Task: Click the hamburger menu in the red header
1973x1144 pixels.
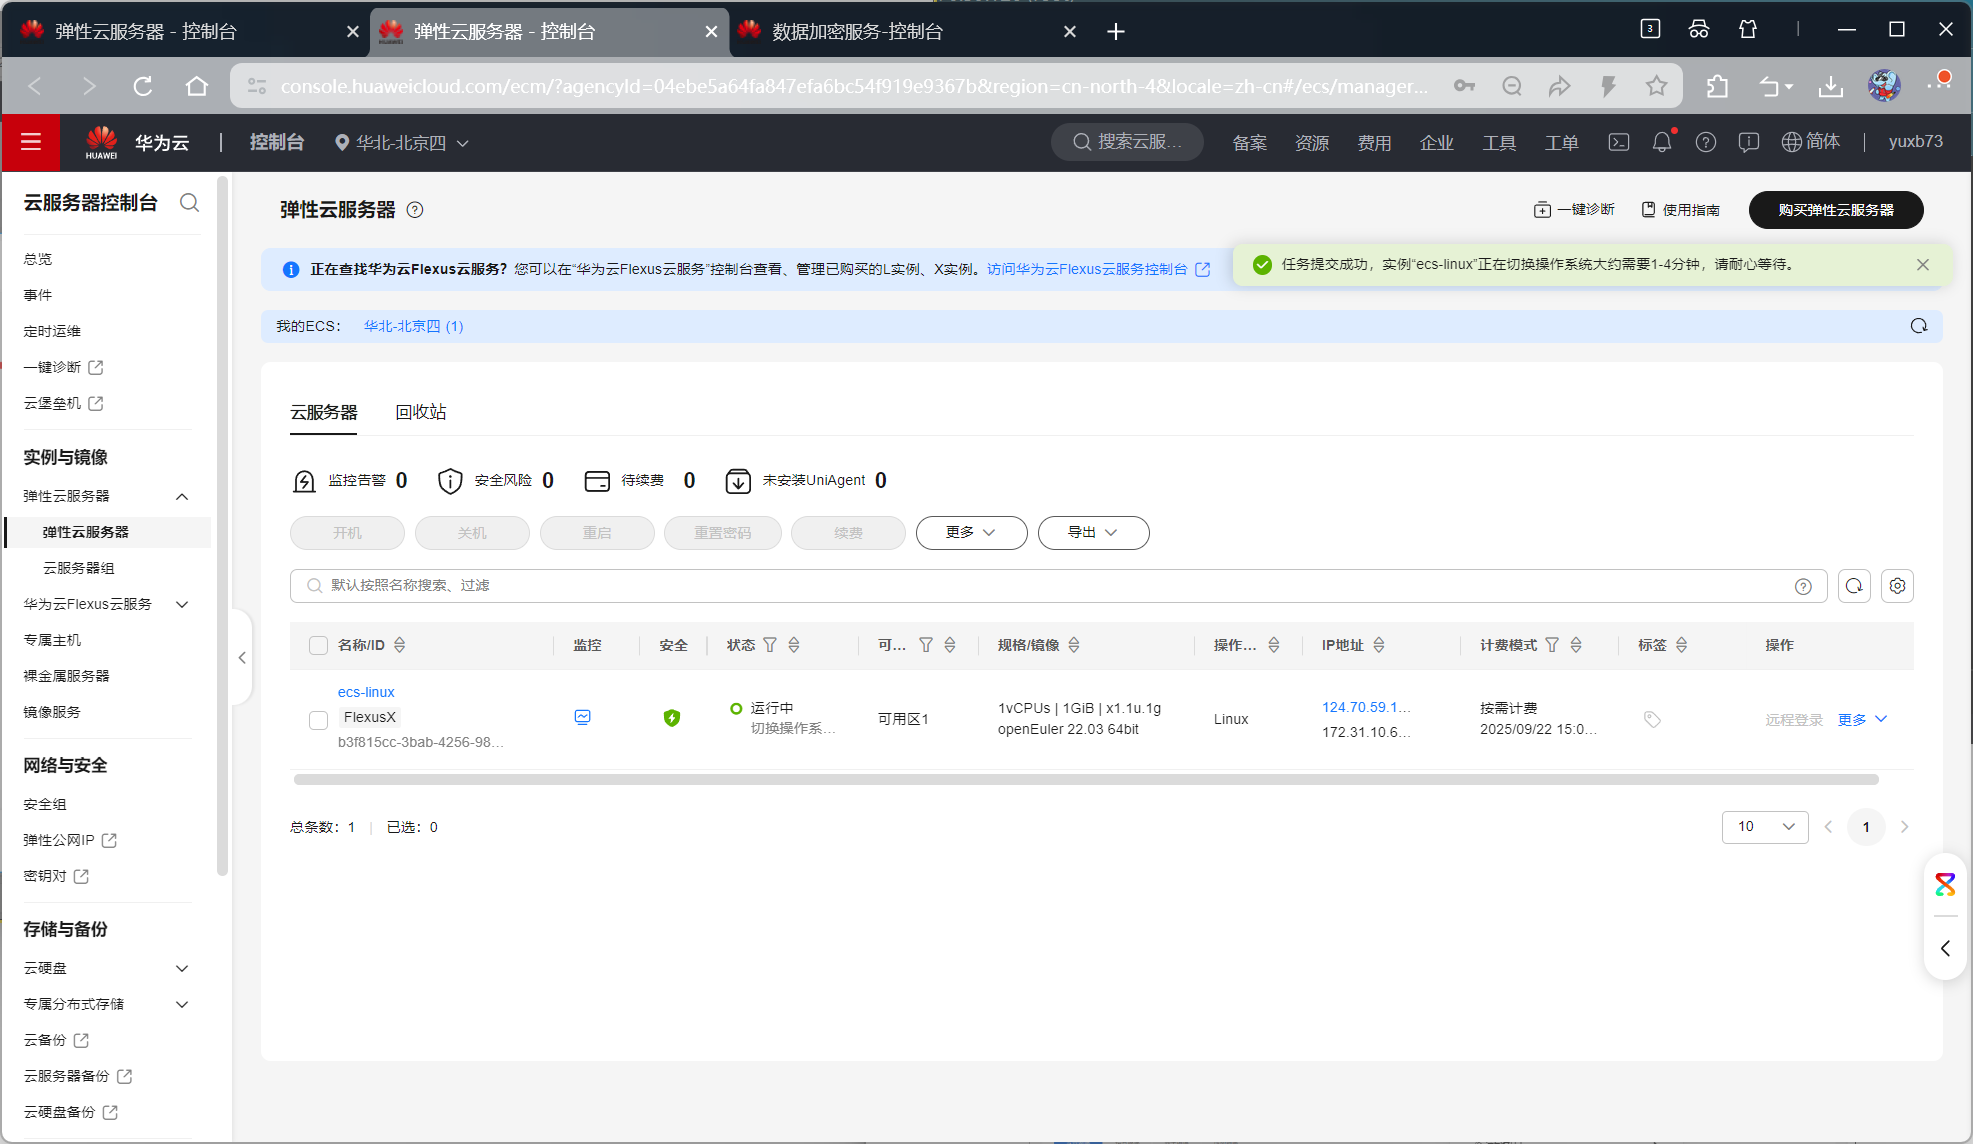Action: (31, 142)
